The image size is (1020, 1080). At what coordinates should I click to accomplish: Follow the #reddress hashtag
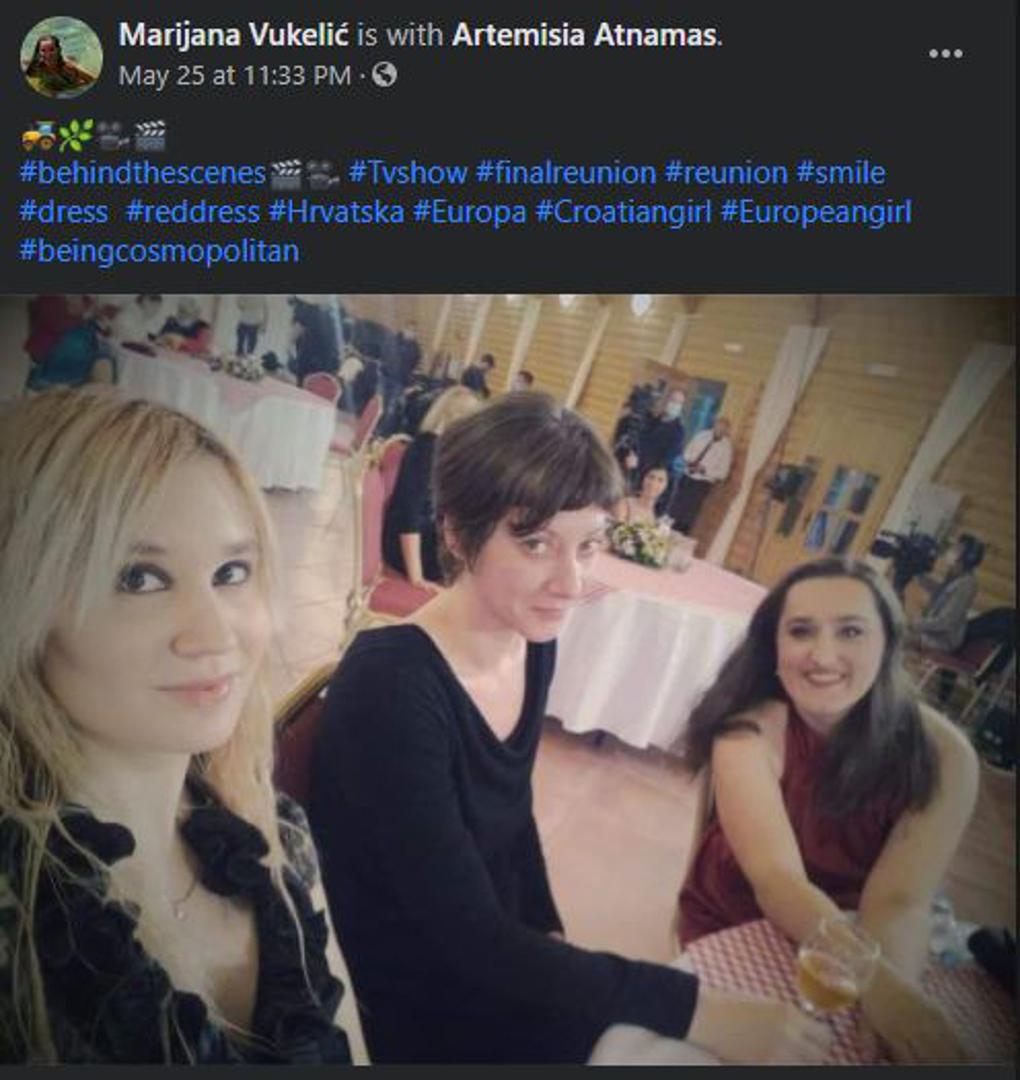[193, 212]
